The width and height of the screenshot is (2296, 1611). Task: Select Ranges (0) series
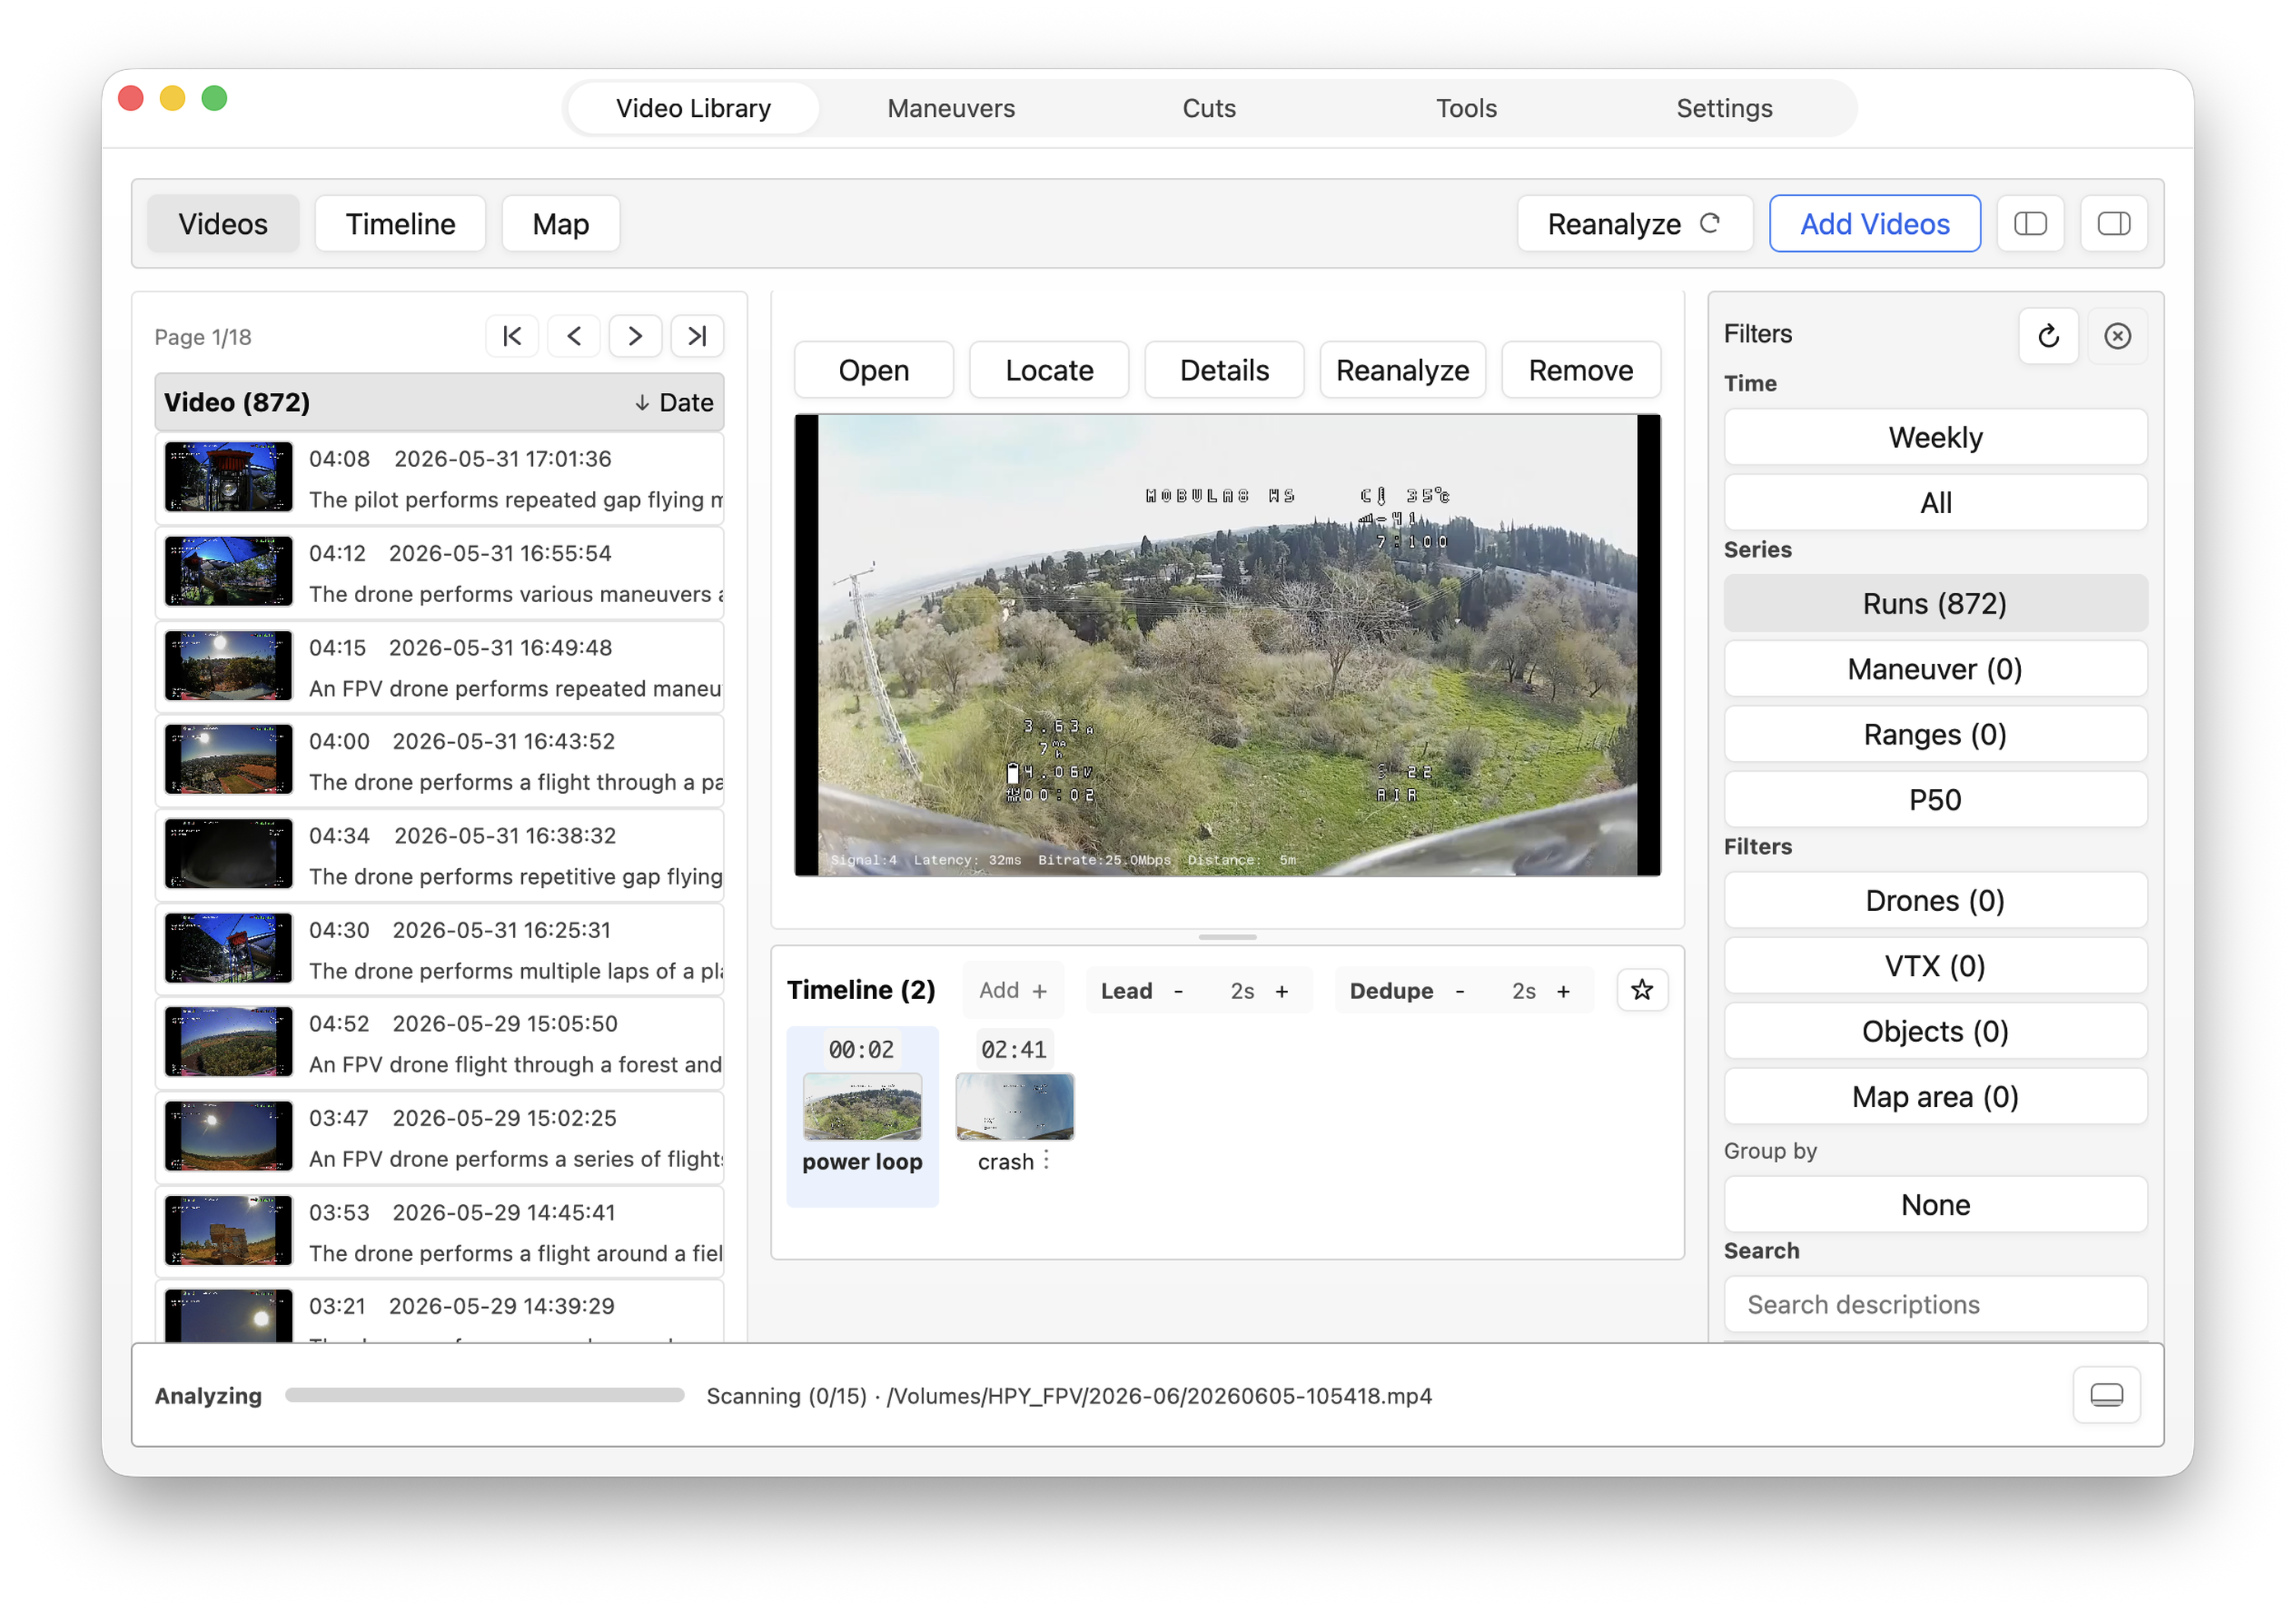click(1935, 734)
